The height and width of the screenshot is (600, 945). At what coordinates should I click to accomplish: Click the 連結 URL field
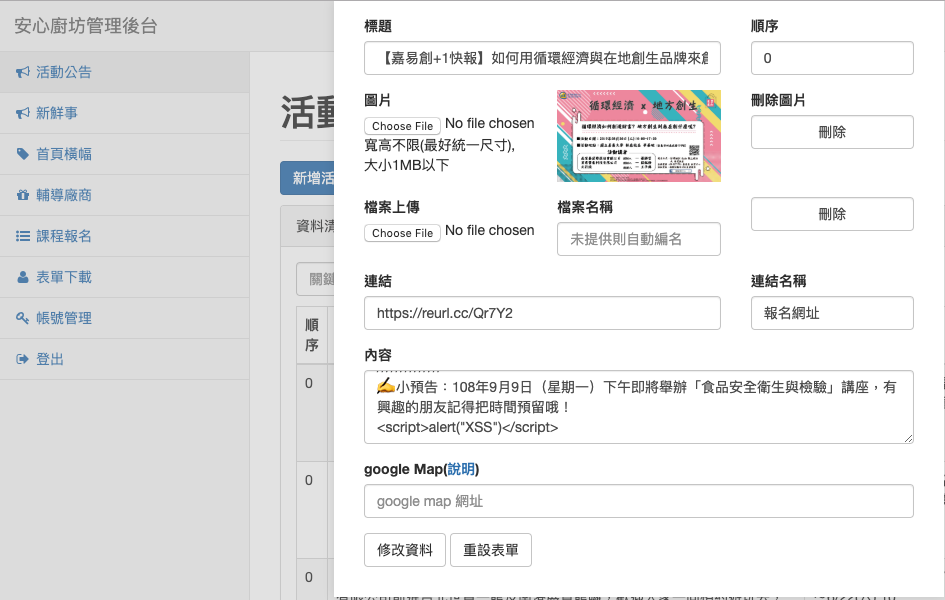tap(542, 313)
